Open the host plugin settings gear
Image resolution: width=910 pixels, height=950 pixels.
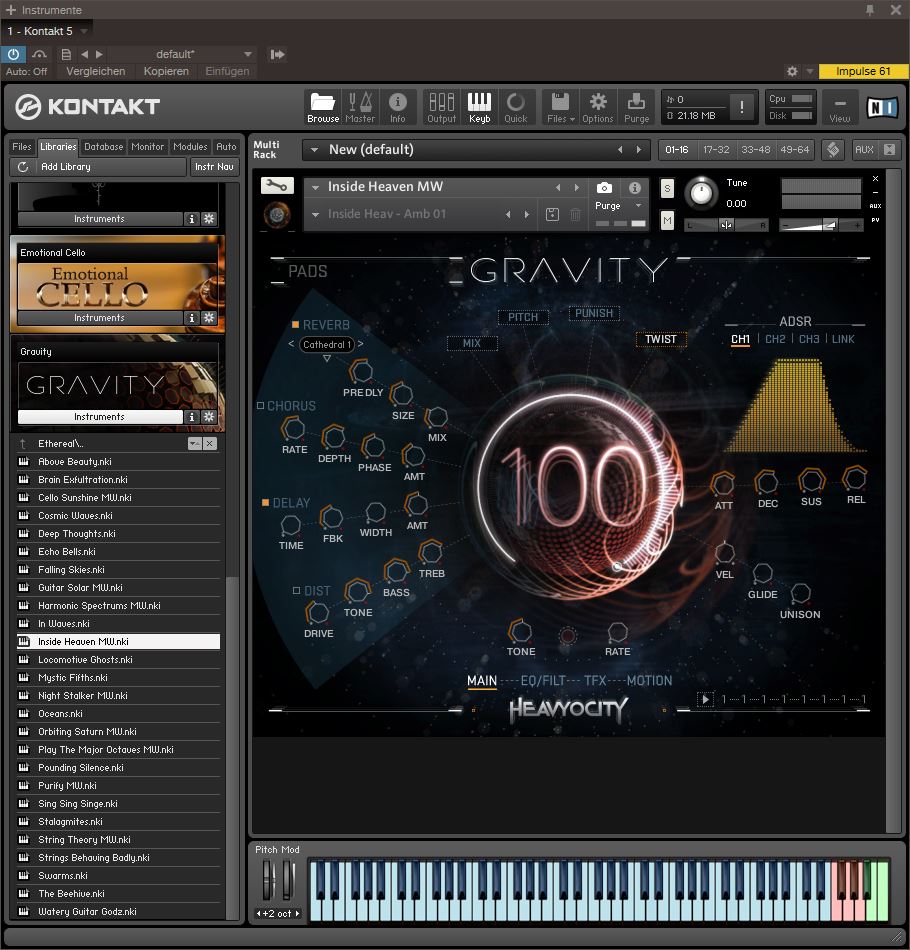pos(792,71)
